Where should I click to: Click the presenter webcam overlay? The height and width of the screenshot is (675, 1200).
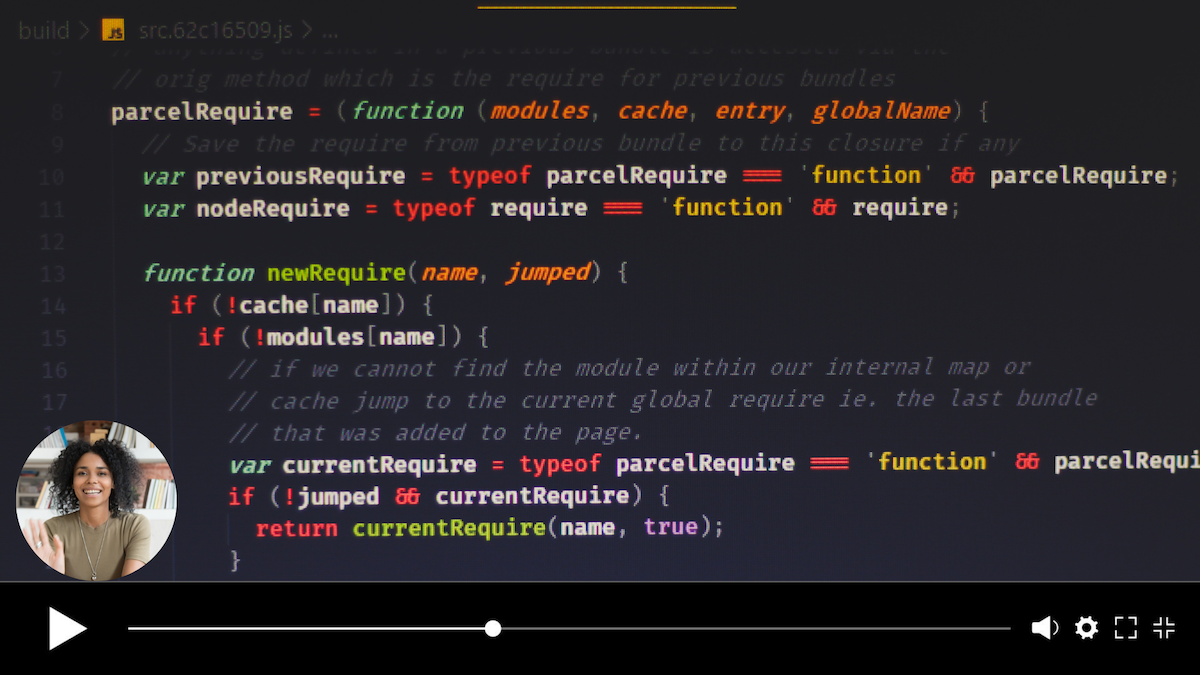click(x=95, y=498)
